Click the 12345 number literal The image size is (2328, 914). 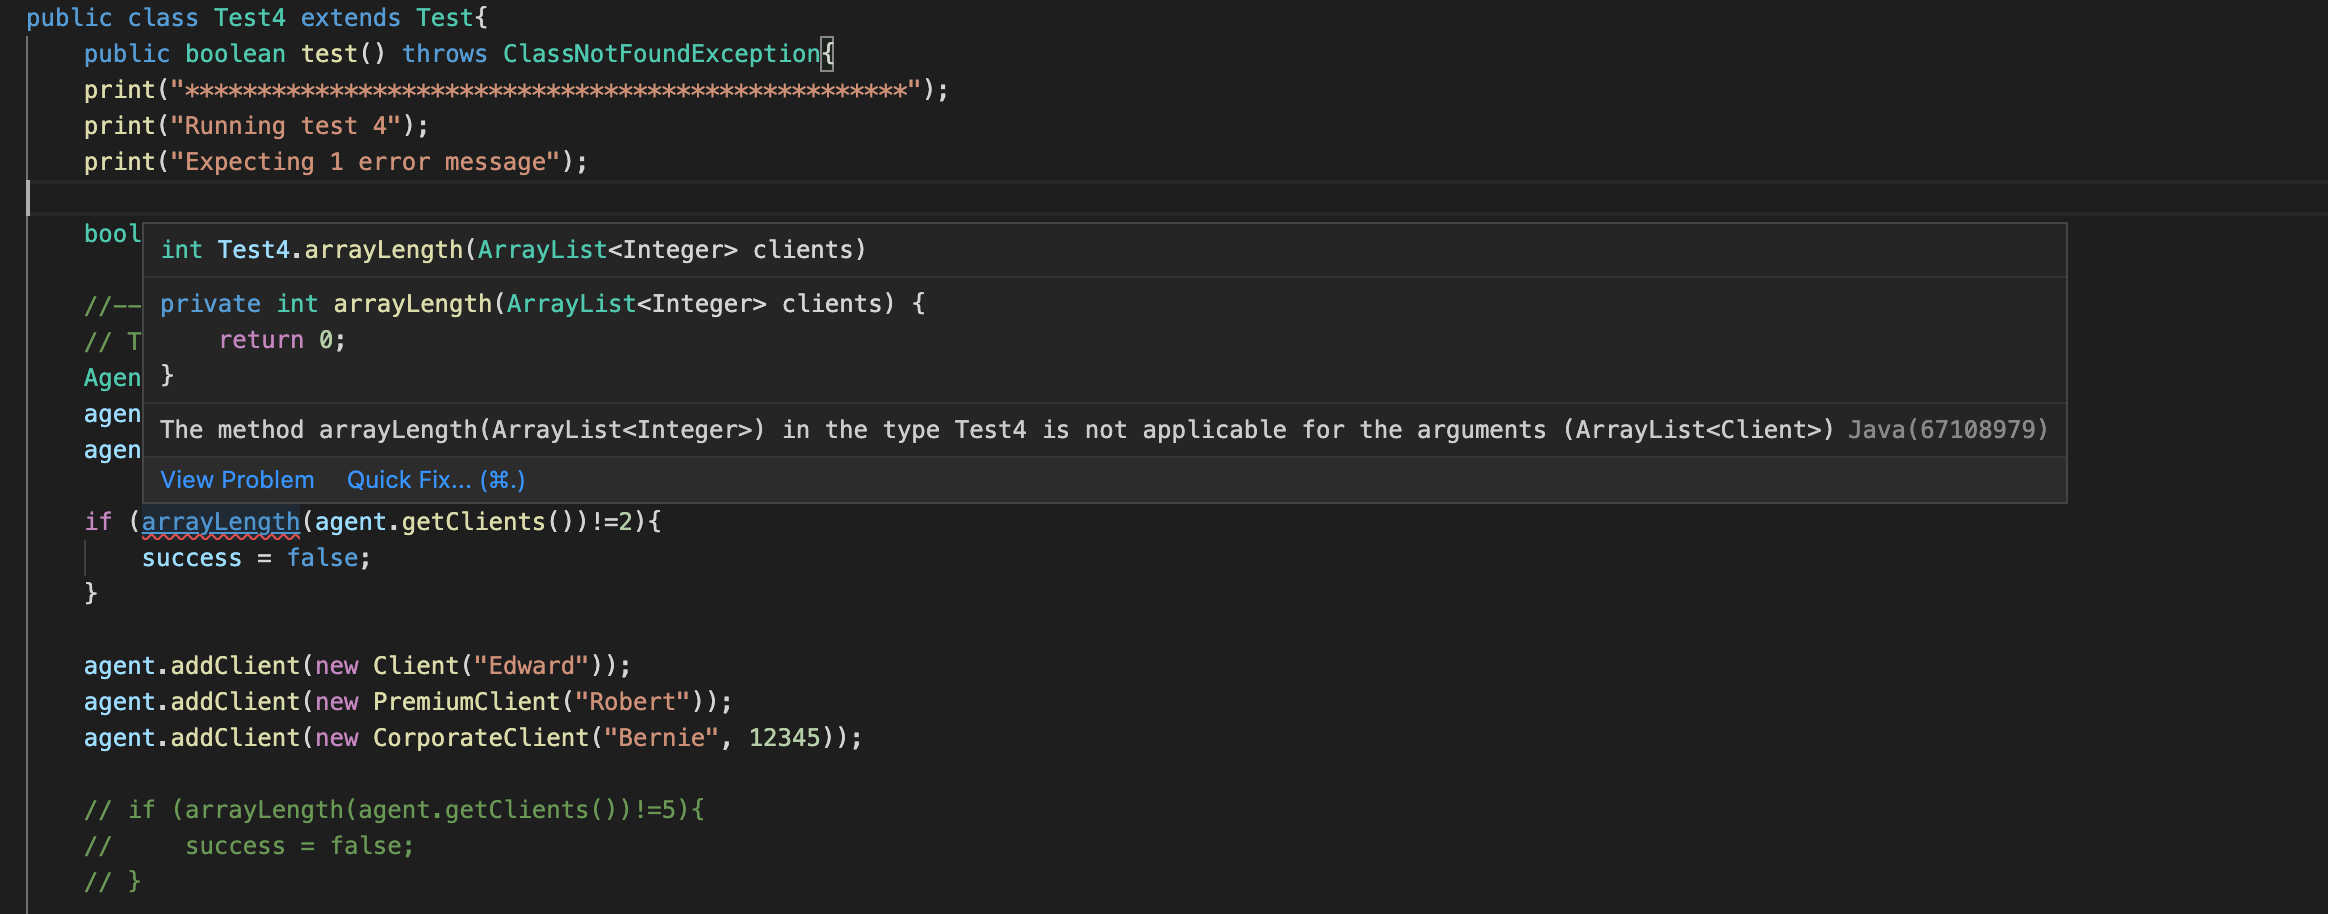tap(789, 737)
